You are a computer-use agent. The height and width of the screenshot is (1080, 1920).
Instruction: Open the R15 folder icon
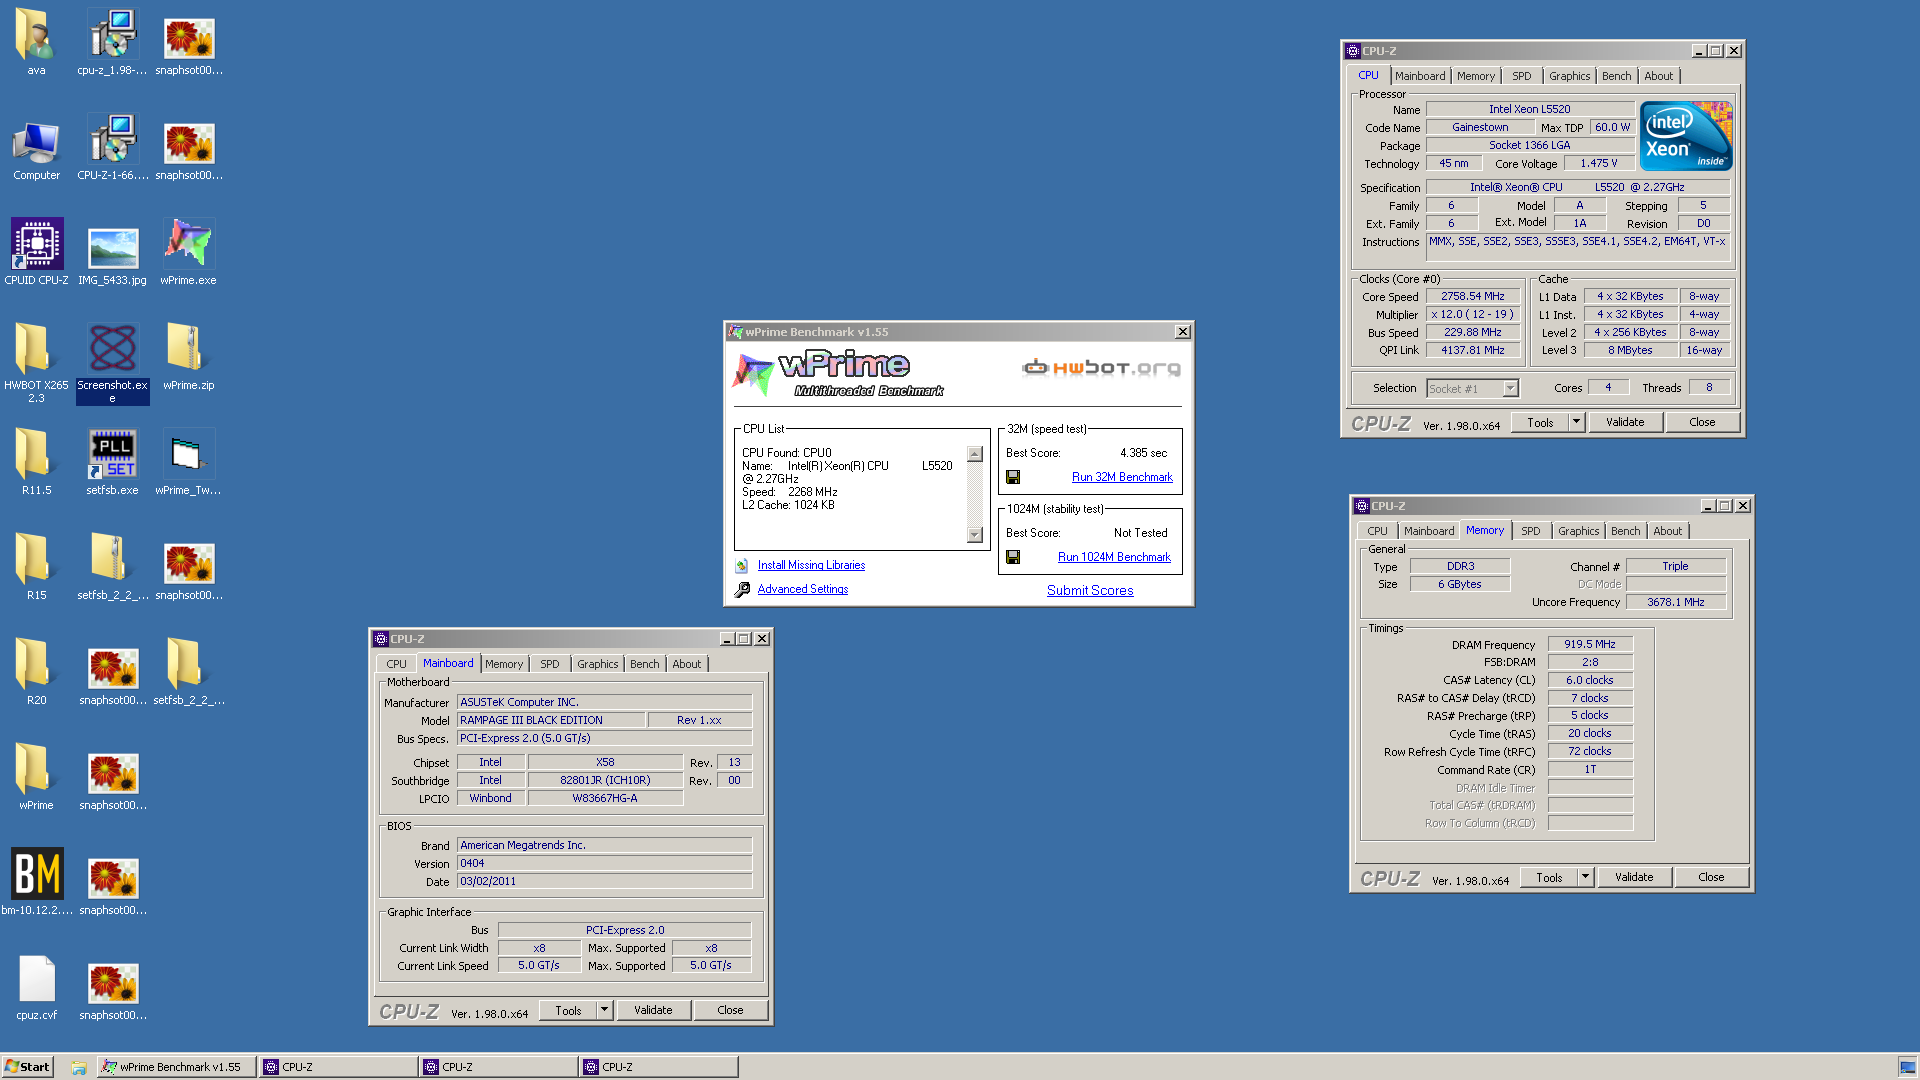pos(36,567)
